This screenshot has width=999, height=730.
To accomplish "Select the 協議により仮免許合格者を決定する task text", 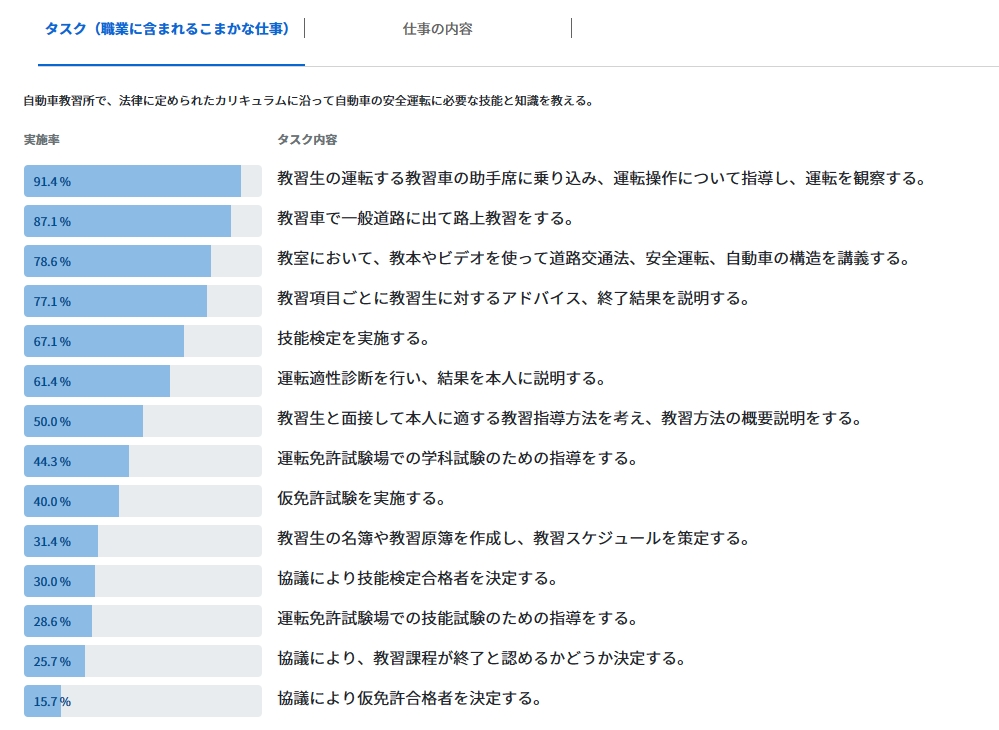I will pyautogui.click(x=409, y=699).
